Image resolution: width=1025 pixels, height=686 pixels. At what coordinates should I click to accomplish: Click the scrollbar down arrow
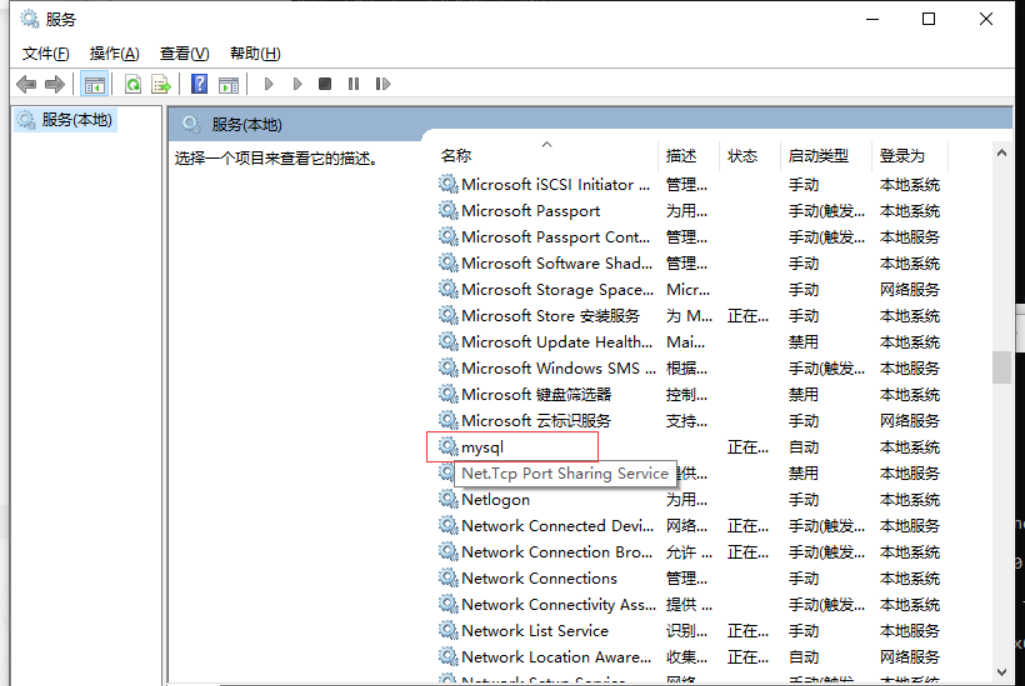(x=1001, y=672)
